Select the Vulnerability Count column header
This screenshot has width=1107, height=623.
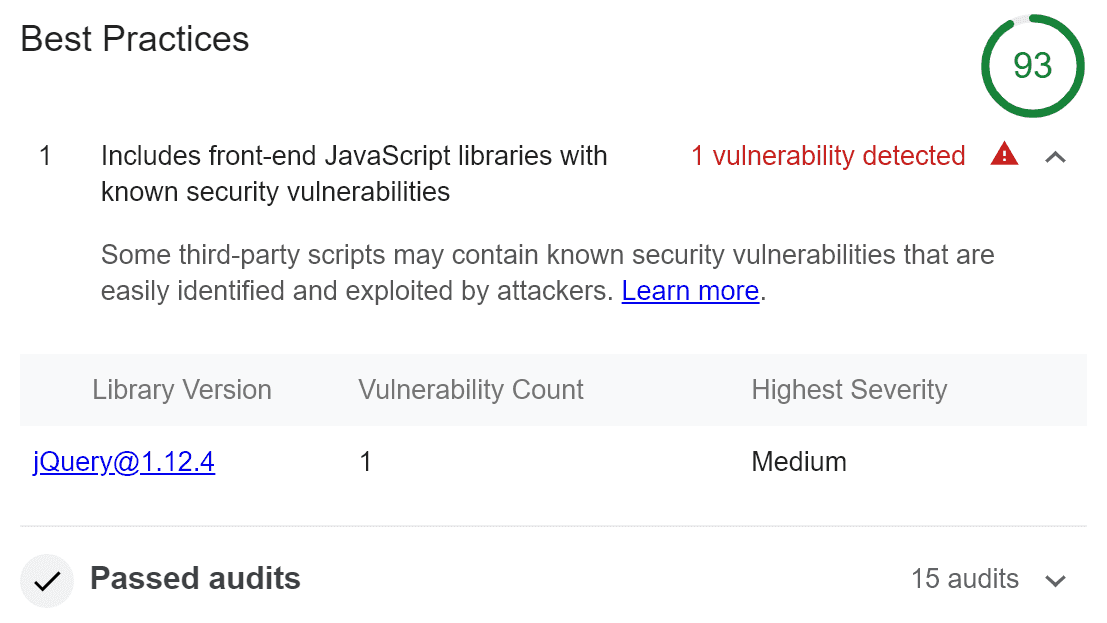pyautogui.click(x=471, y=390)
